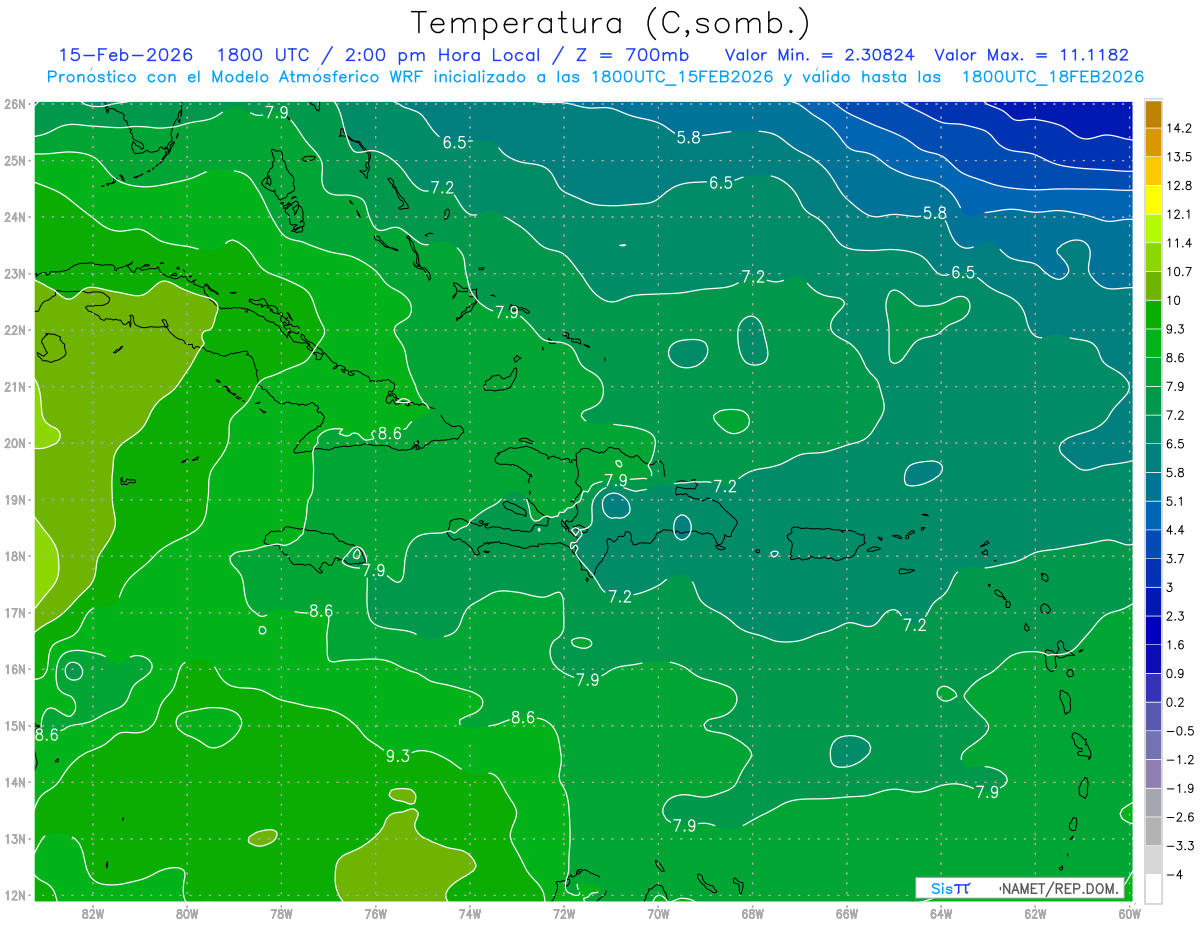Click the WRF model forecast description line
Image resolution: width=1200 pixels, height=927 pixels.
pyautogui.click(x=595, y=77)
